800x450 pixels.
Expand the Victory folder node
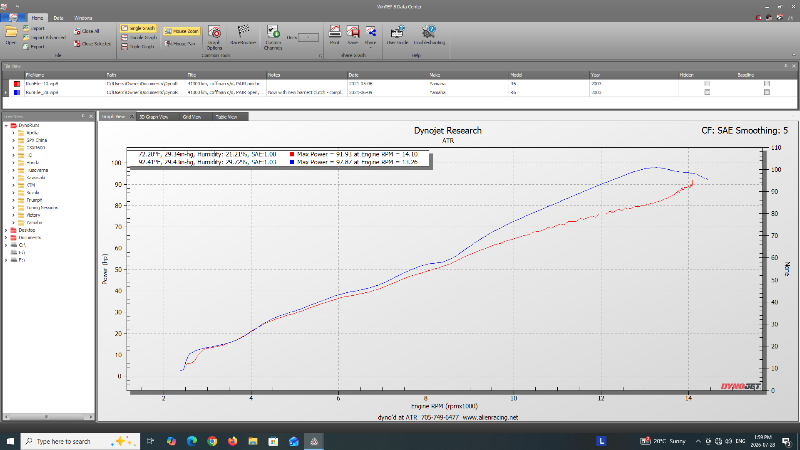(14, 215)
